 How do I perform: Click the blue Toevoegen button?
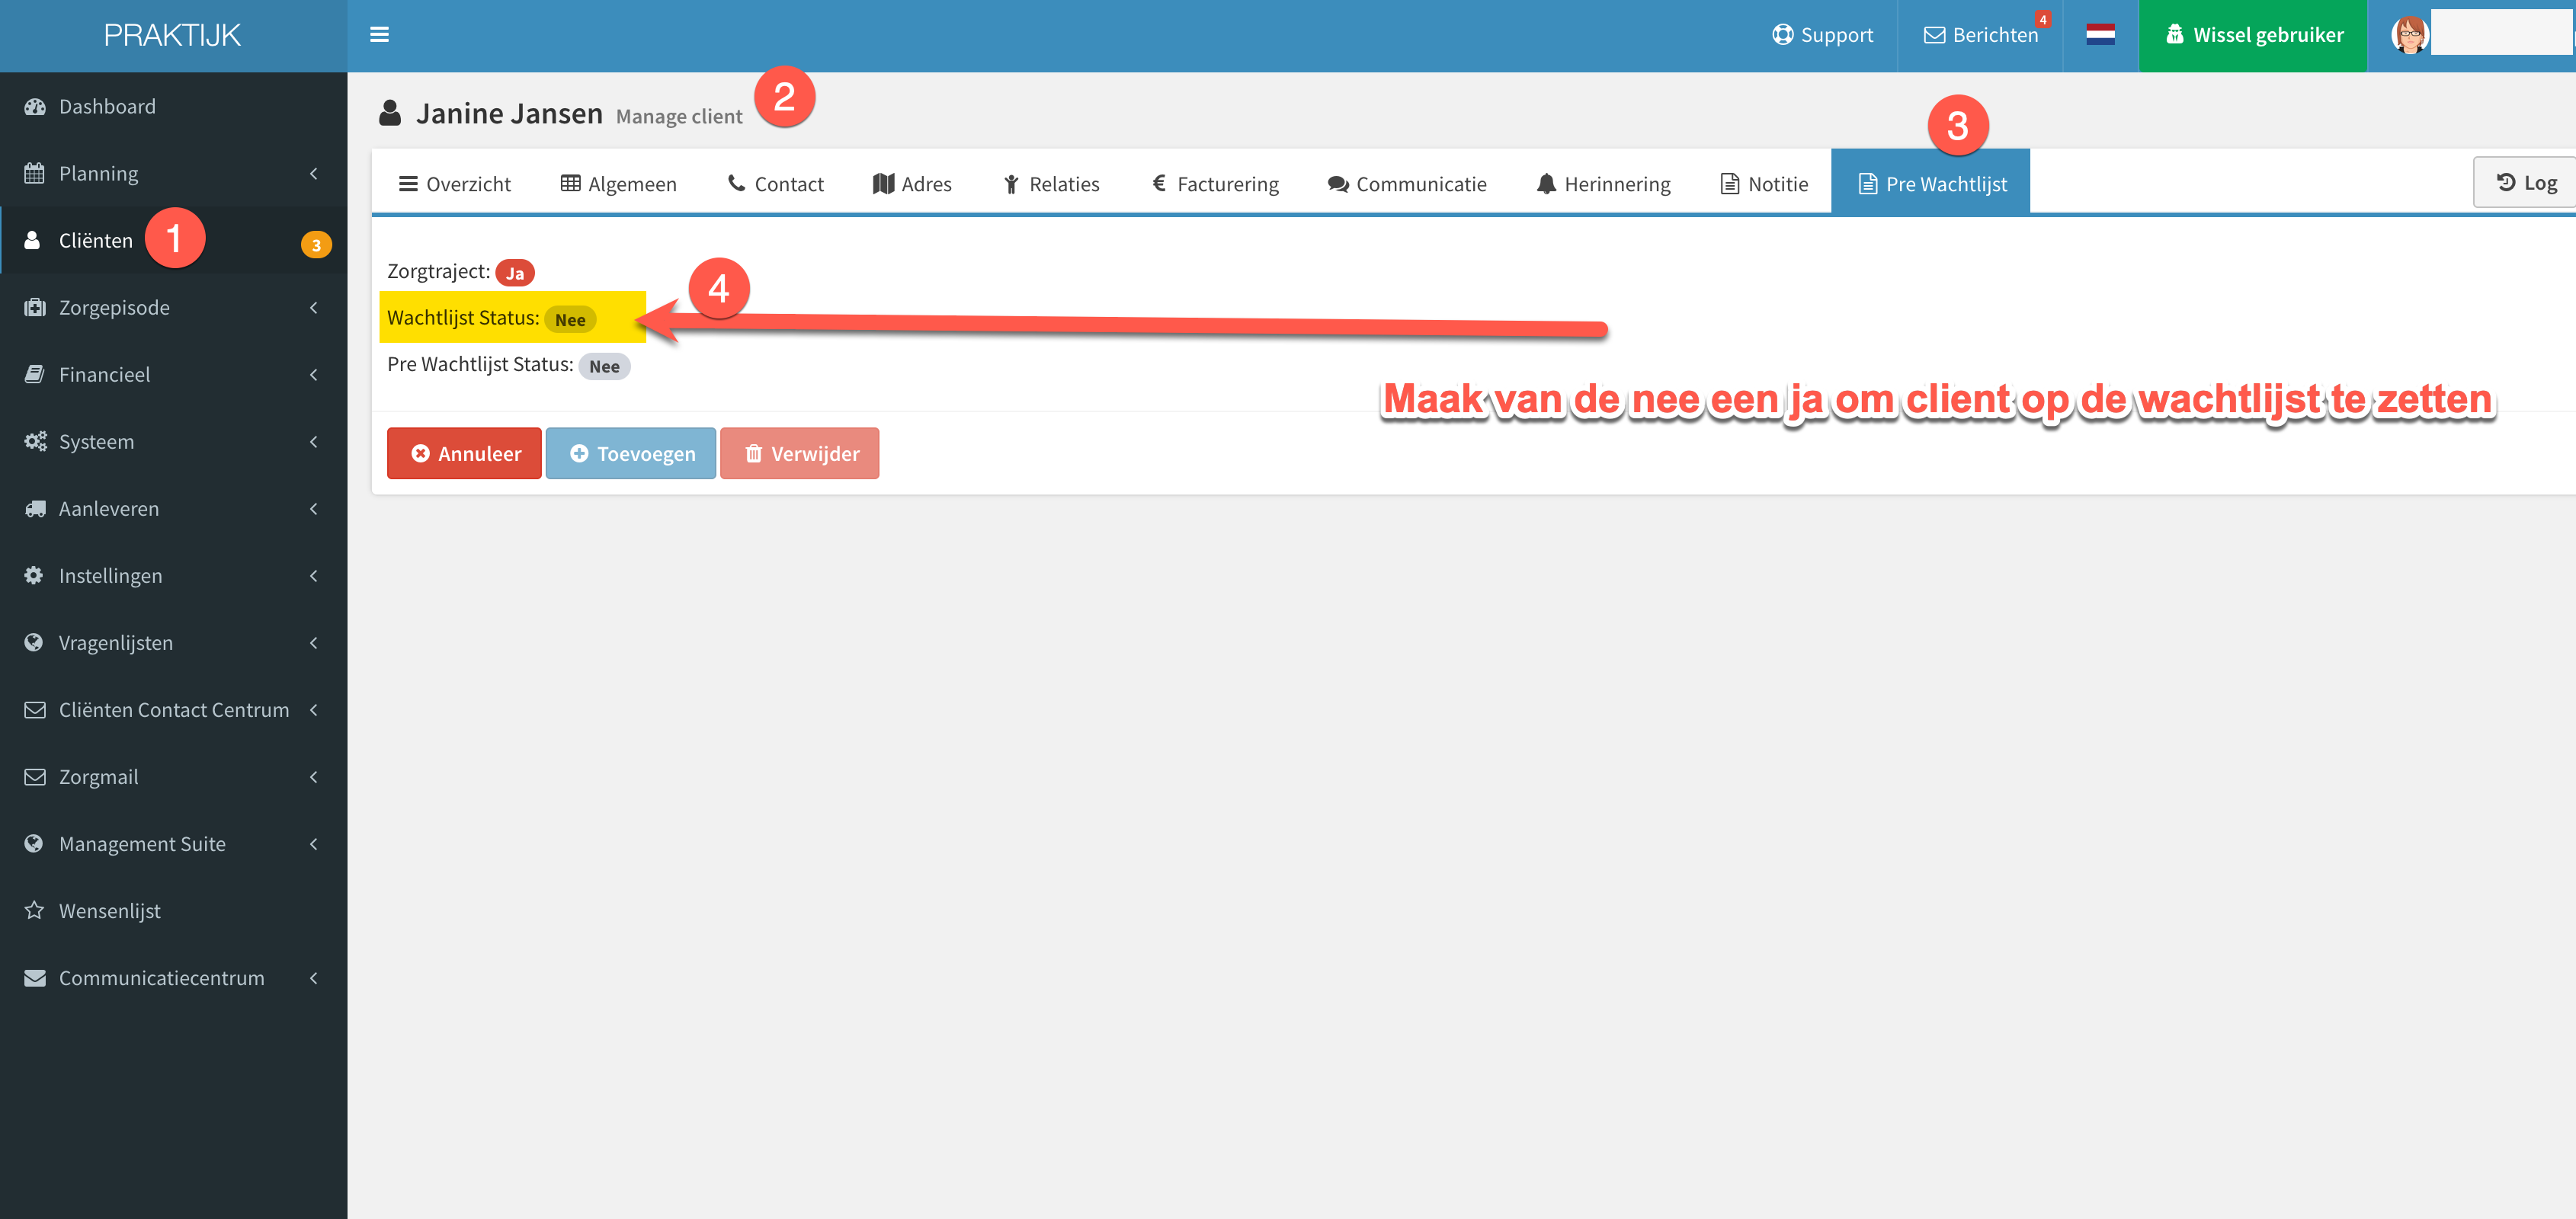[631, 454]
